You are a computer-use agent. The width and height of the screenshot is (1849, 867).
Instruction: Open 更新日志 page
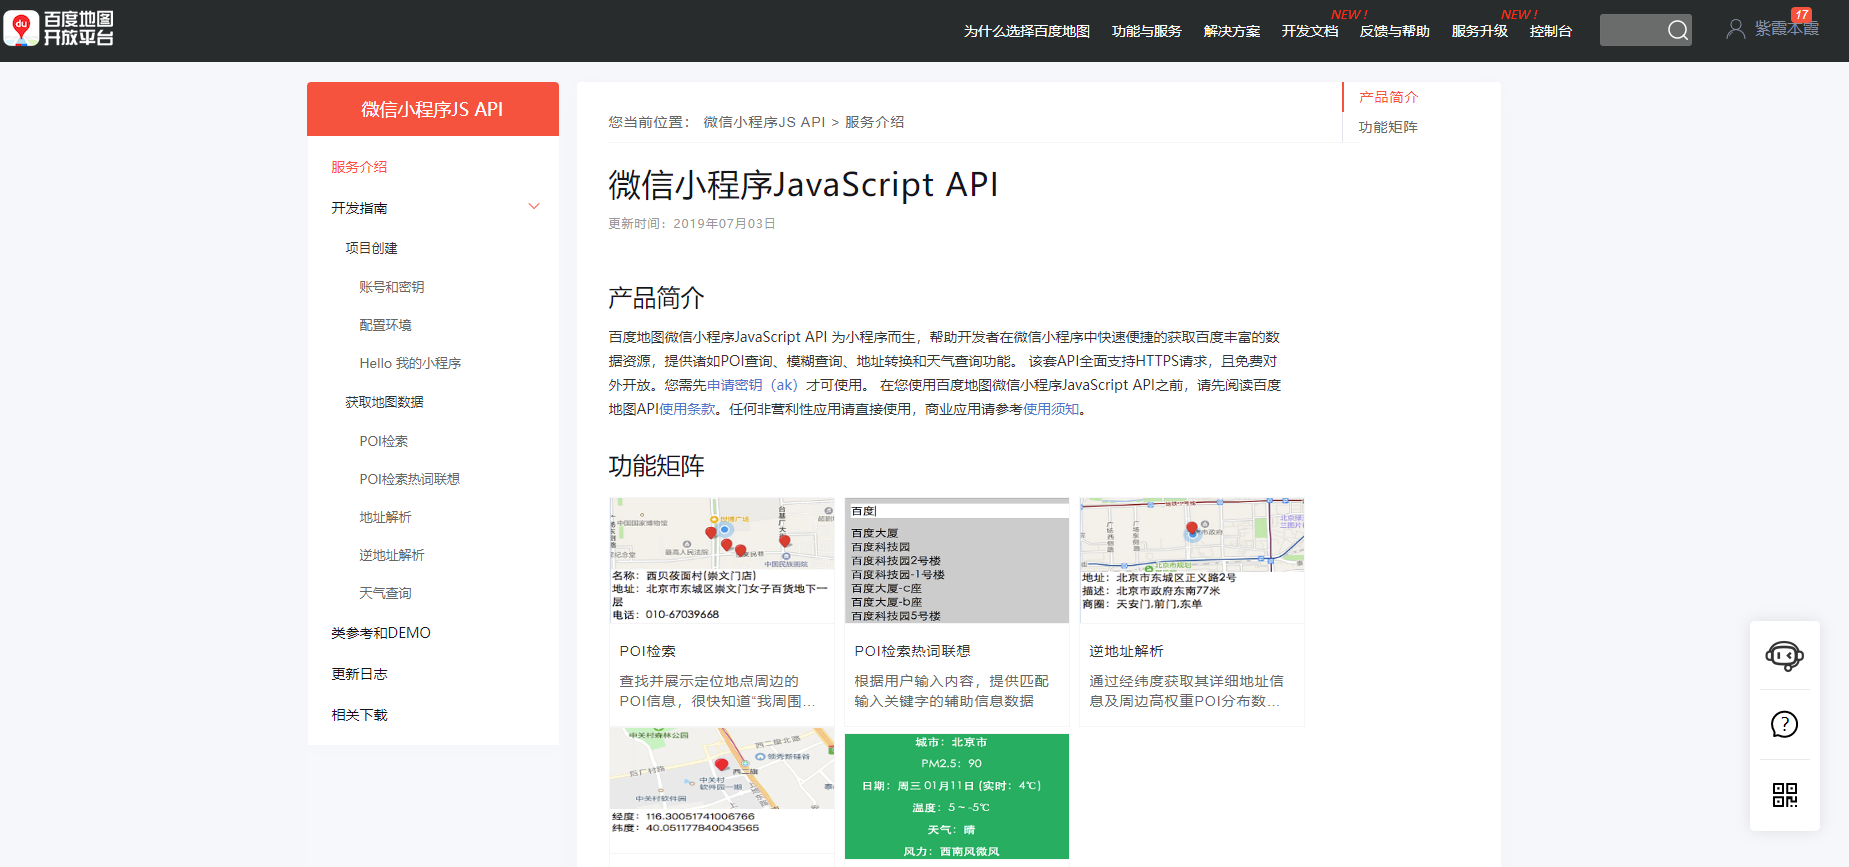pyautogui.click(x=359, y=674)
